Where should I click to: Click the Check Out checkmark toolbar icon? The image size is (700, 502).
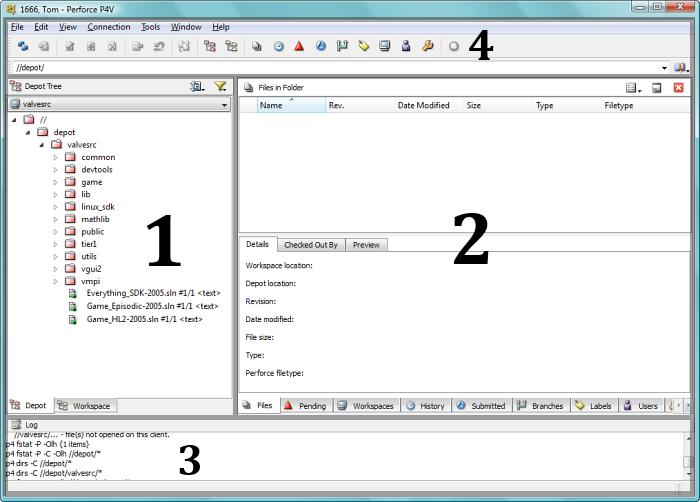(x=69, y=46)
